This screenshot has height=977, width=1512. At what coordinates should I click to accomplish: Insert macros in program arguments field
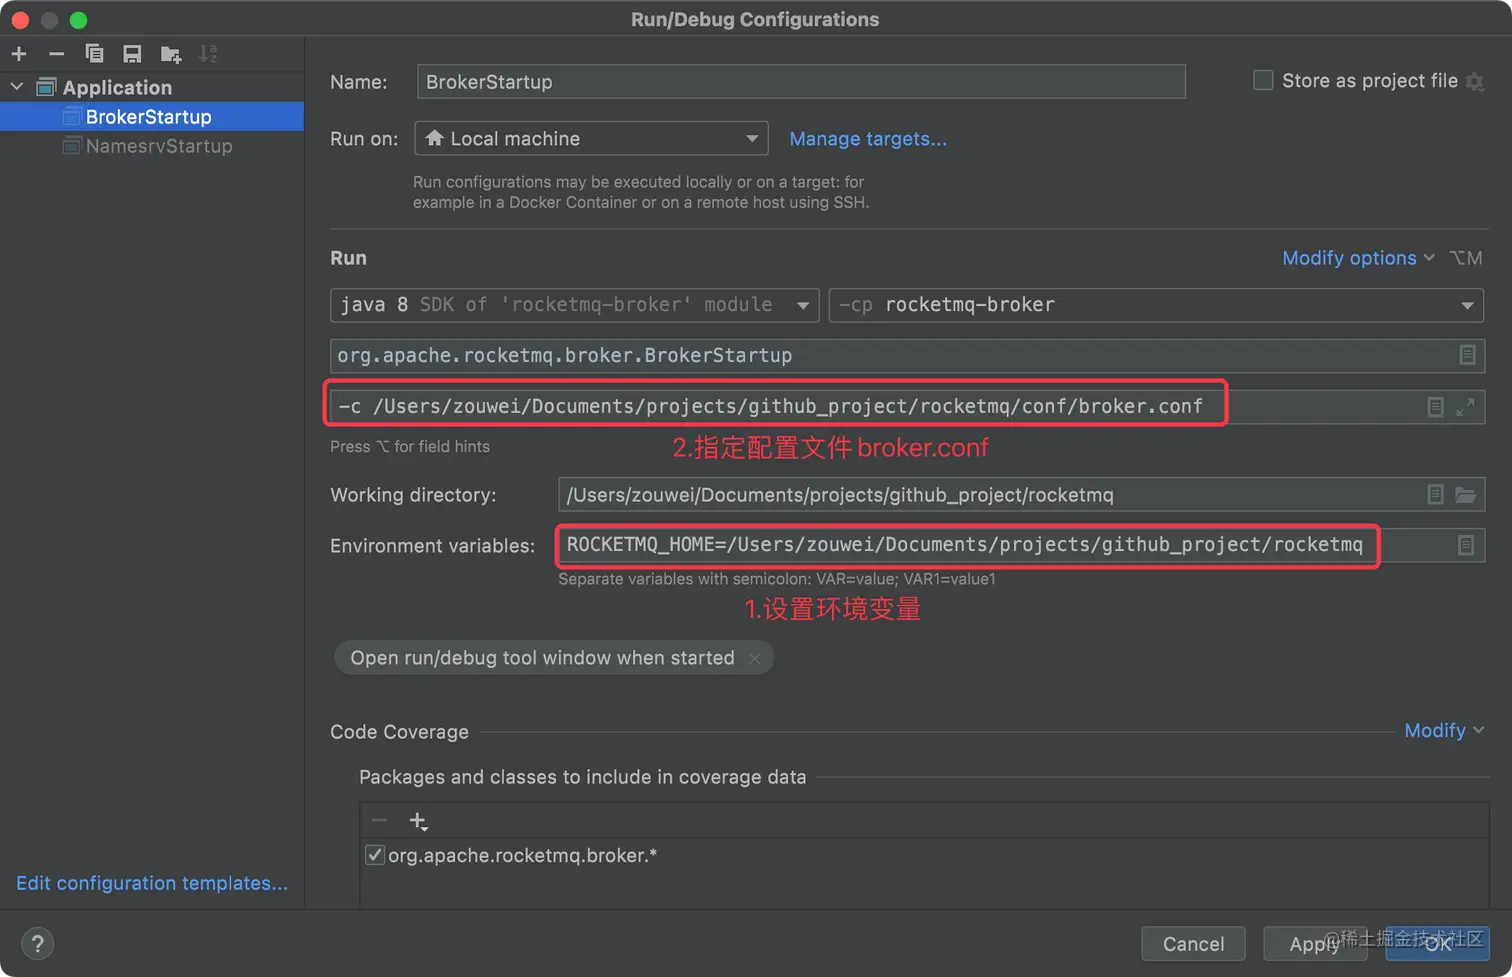(x=1435, y=407)
